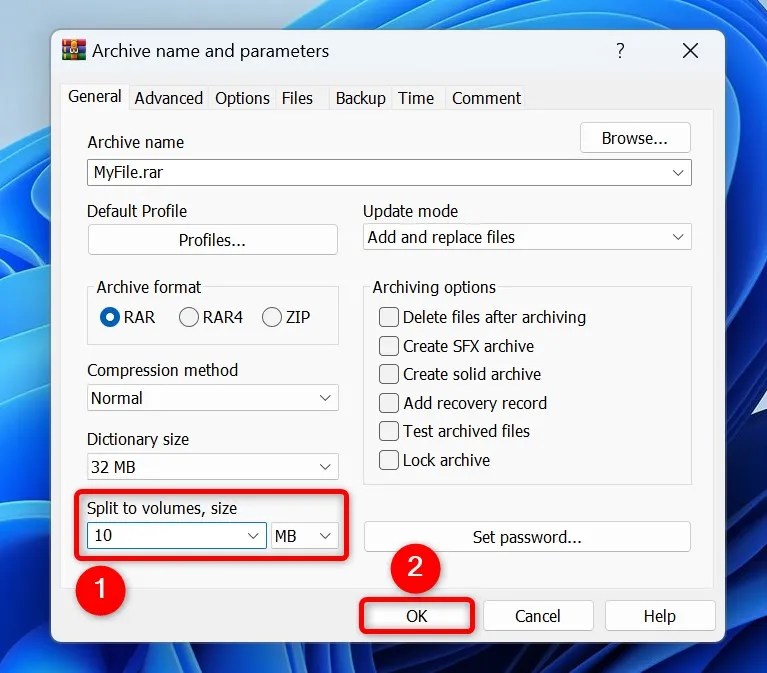Click the Browse... button

635,138
